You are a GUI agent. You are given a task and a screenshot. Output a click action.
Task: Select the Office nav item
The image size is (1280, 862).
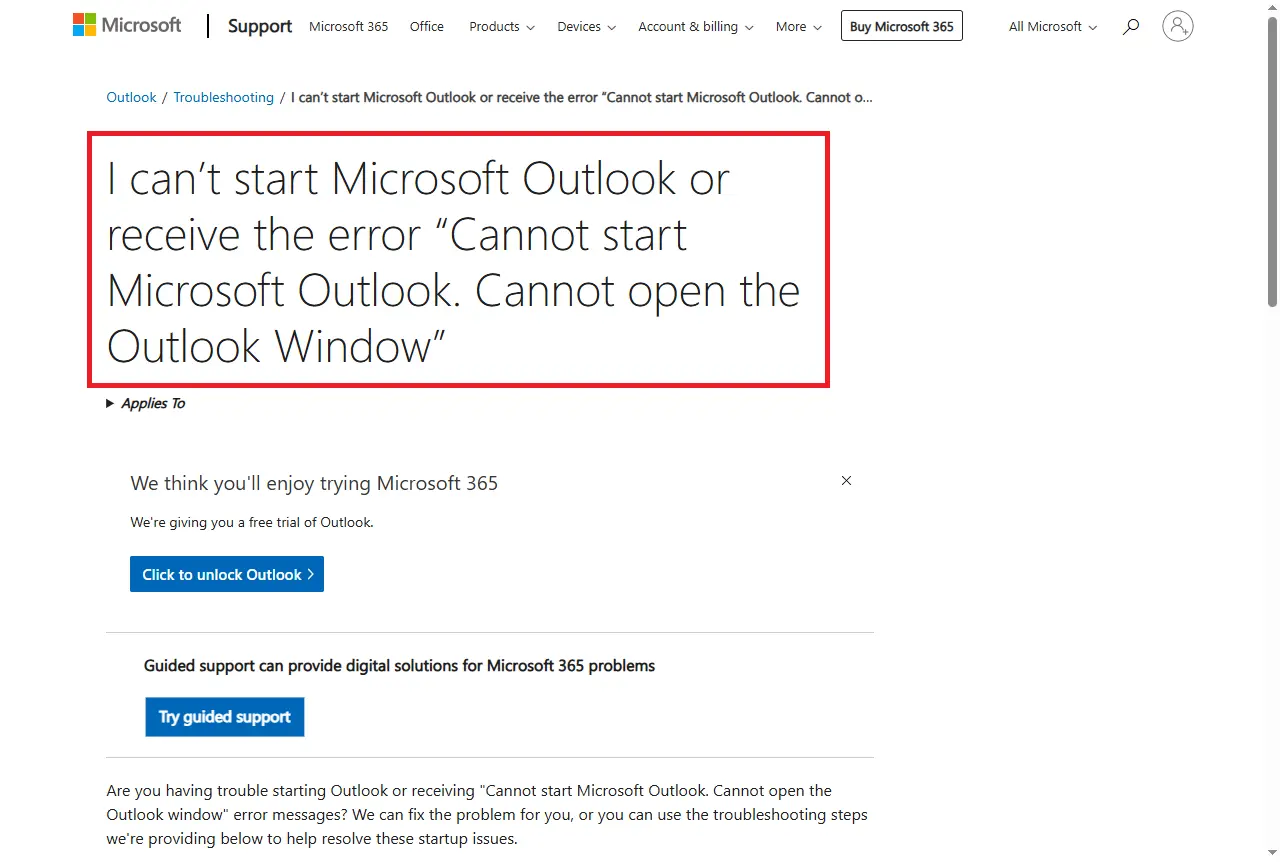point(427,27)
